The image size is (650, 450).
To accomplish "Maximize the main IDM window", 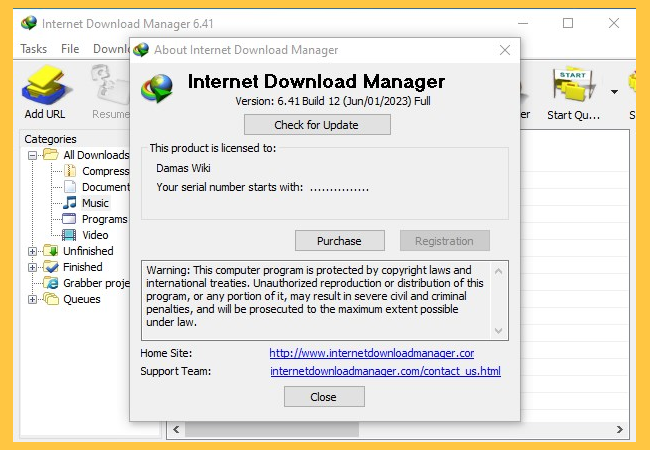I will pyautogui.click(x=568, y=23).
